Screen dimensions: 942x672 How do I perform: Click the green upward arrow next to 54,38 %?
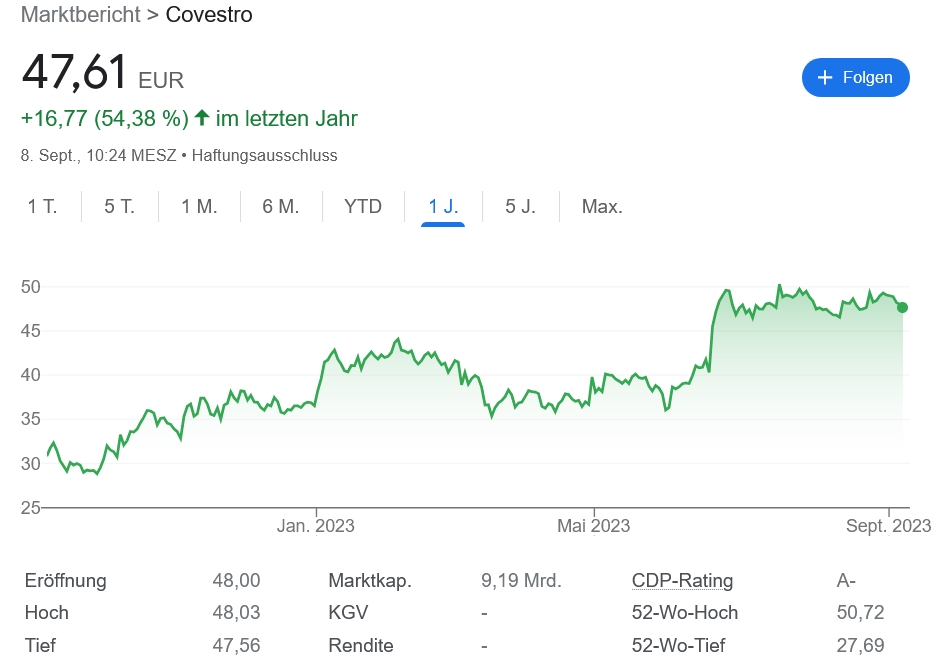click(x=201, y=117)
